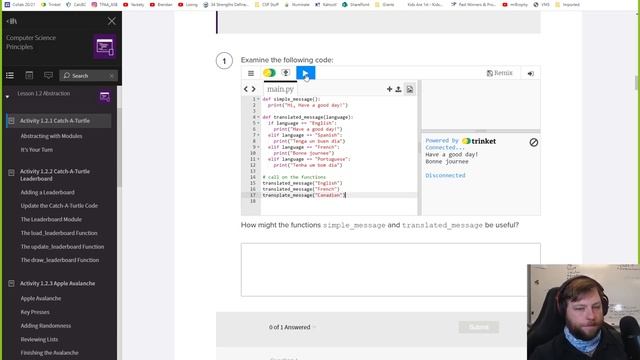This screenshot has height=360, width=640.
Task: Open the trinket hamburger menu
Action: click(251, 73)
